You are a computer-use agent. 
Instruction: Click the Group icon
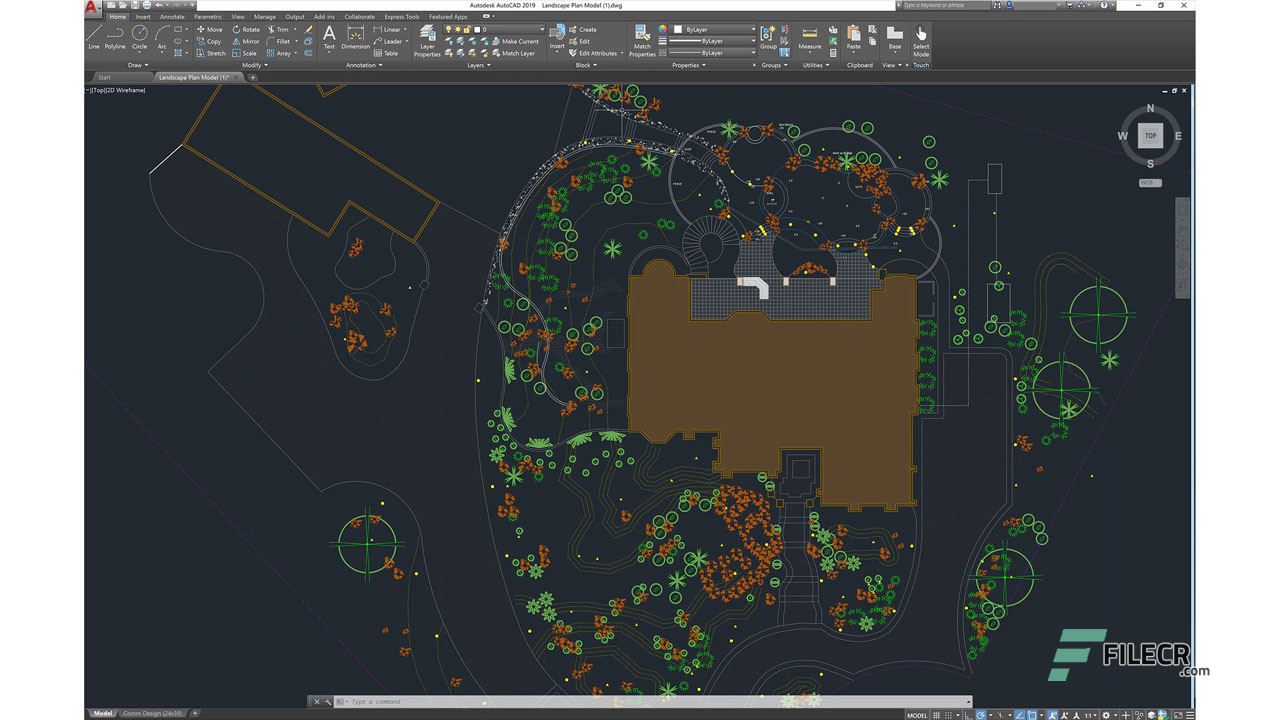[x=768, y=38]
